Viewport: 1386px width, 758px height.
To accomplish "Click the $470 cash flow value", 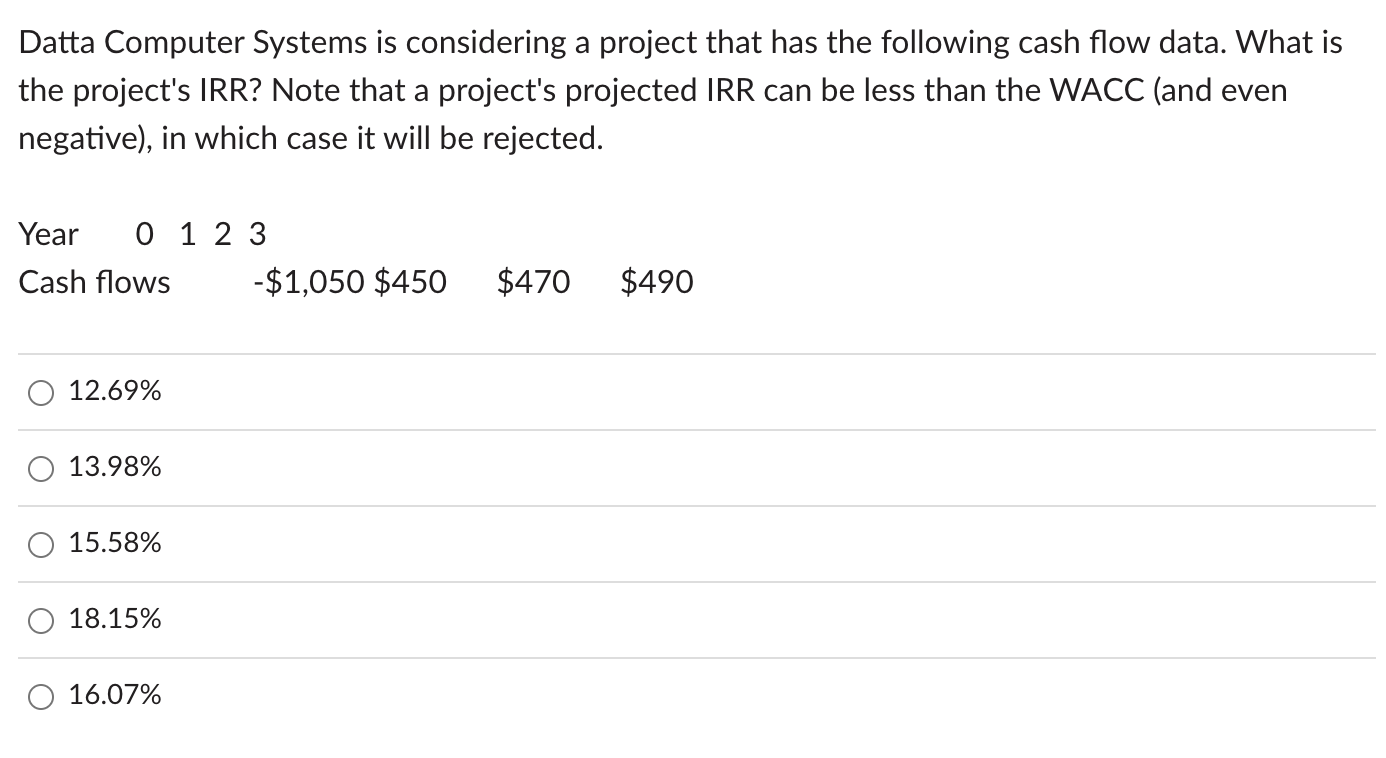I will click(x=534, y=282).
